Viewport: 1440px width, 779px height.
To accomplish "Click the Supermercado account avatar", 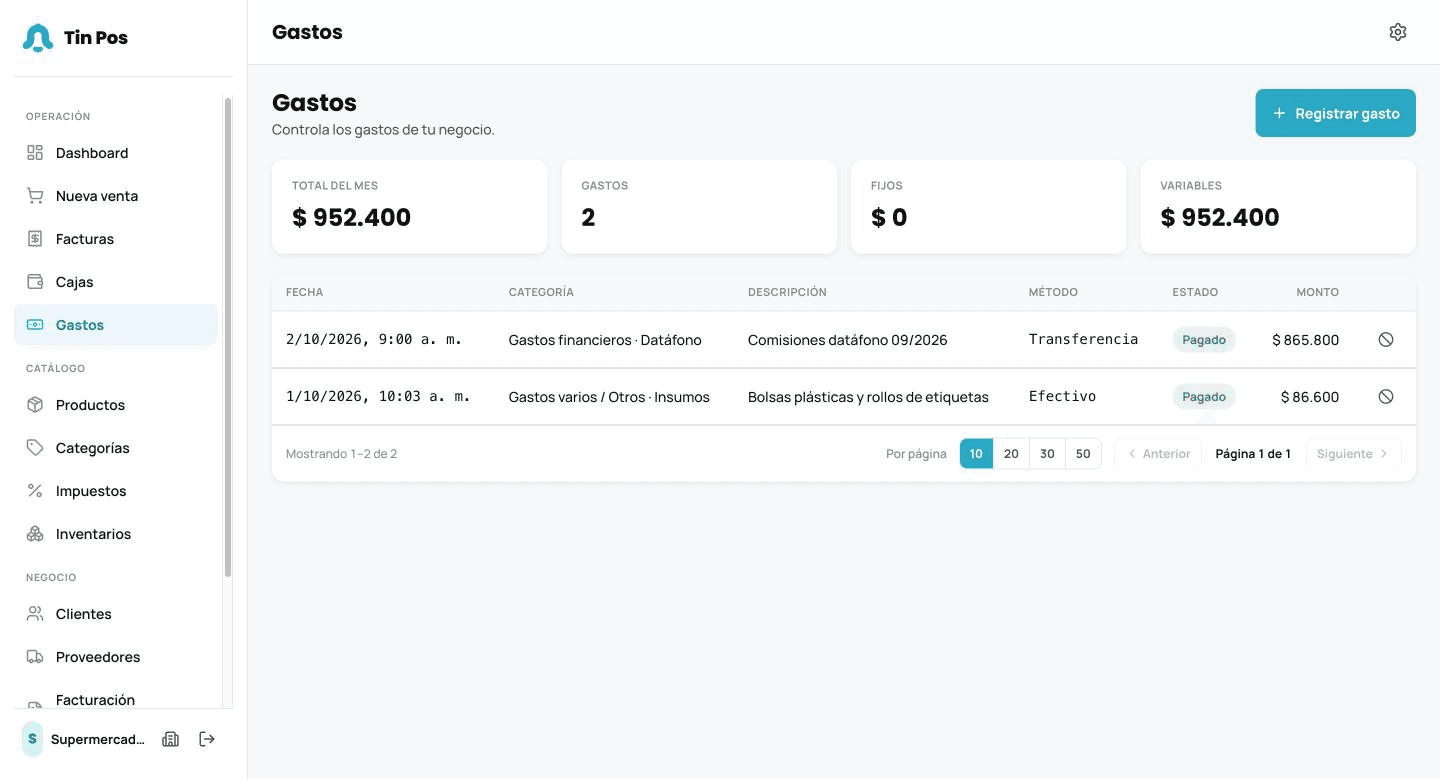I will (33, 739).
